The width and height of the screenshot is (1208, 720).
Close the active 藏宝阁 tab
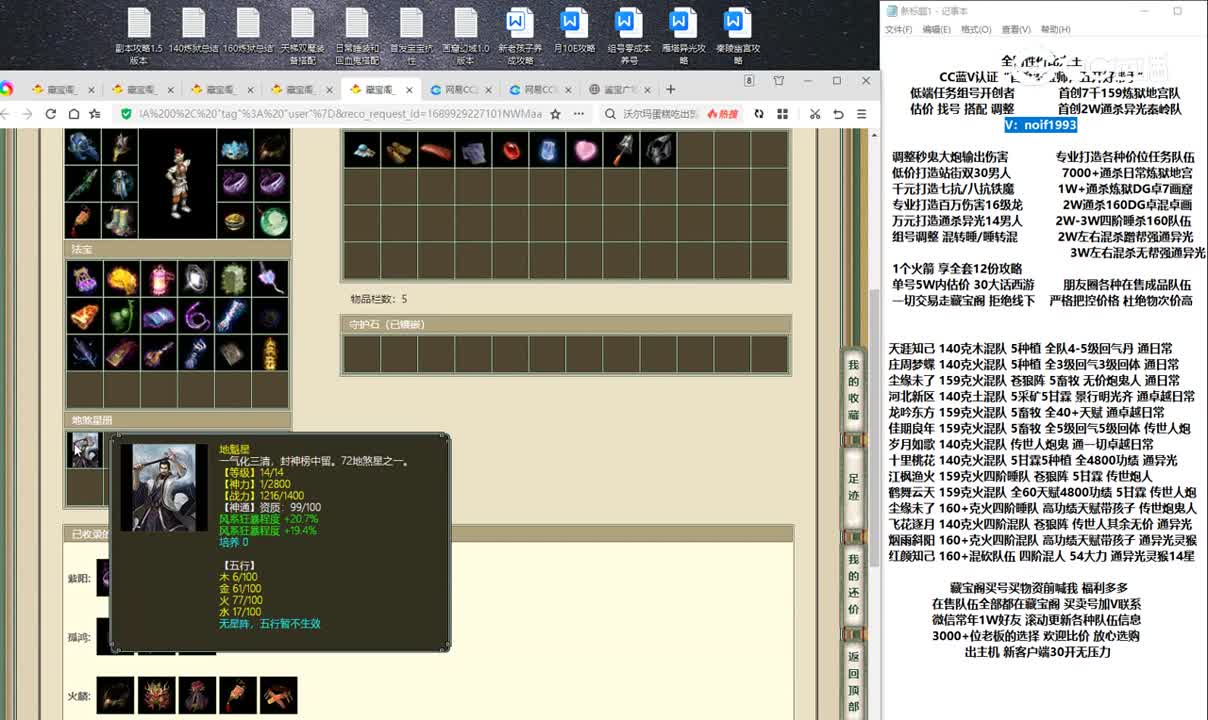411,89
